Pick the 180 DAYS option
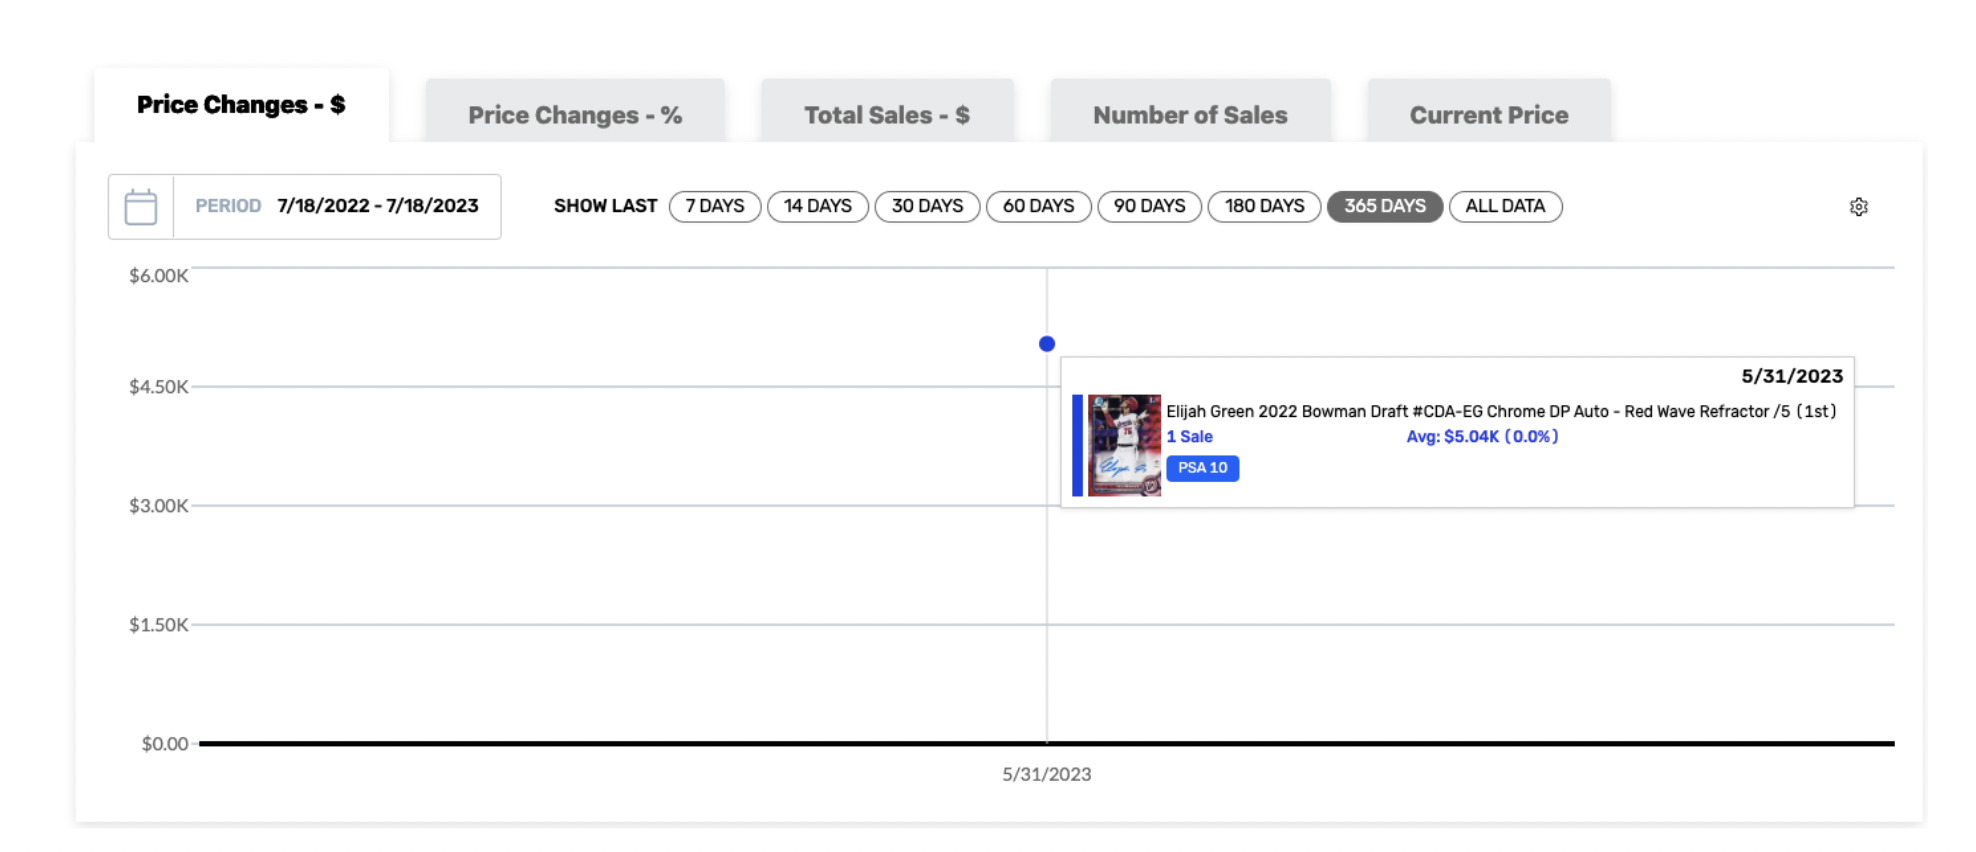 point(1264,206)
